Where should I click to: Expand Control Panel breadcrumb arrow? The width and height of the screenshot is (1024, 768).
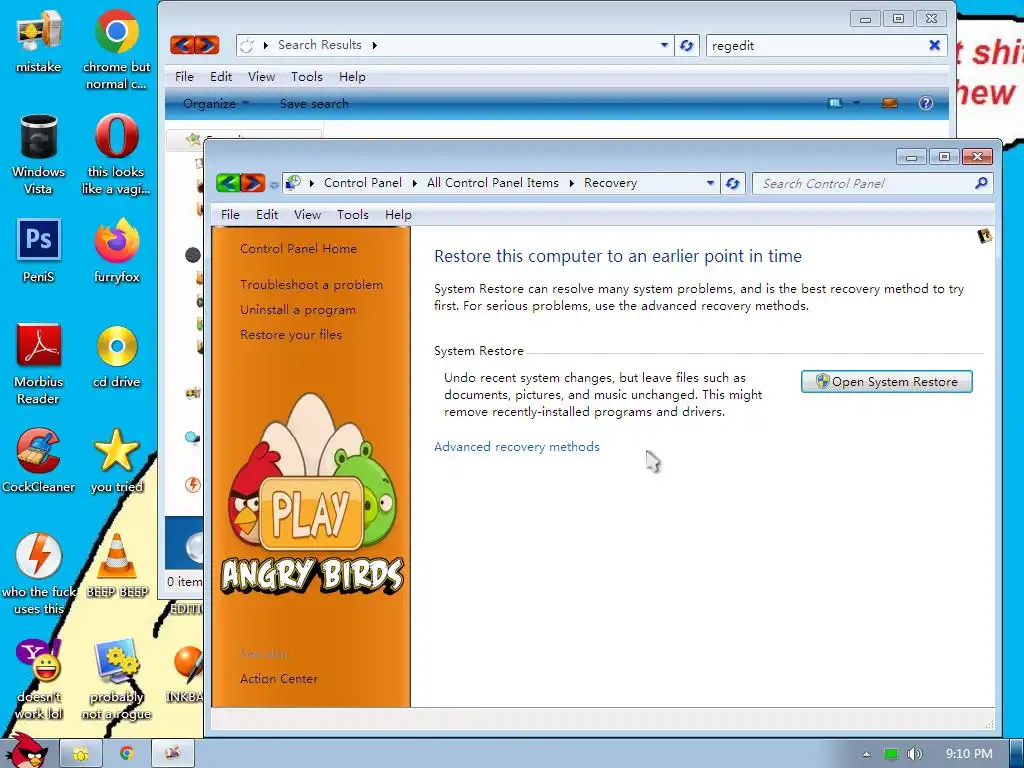414,184
